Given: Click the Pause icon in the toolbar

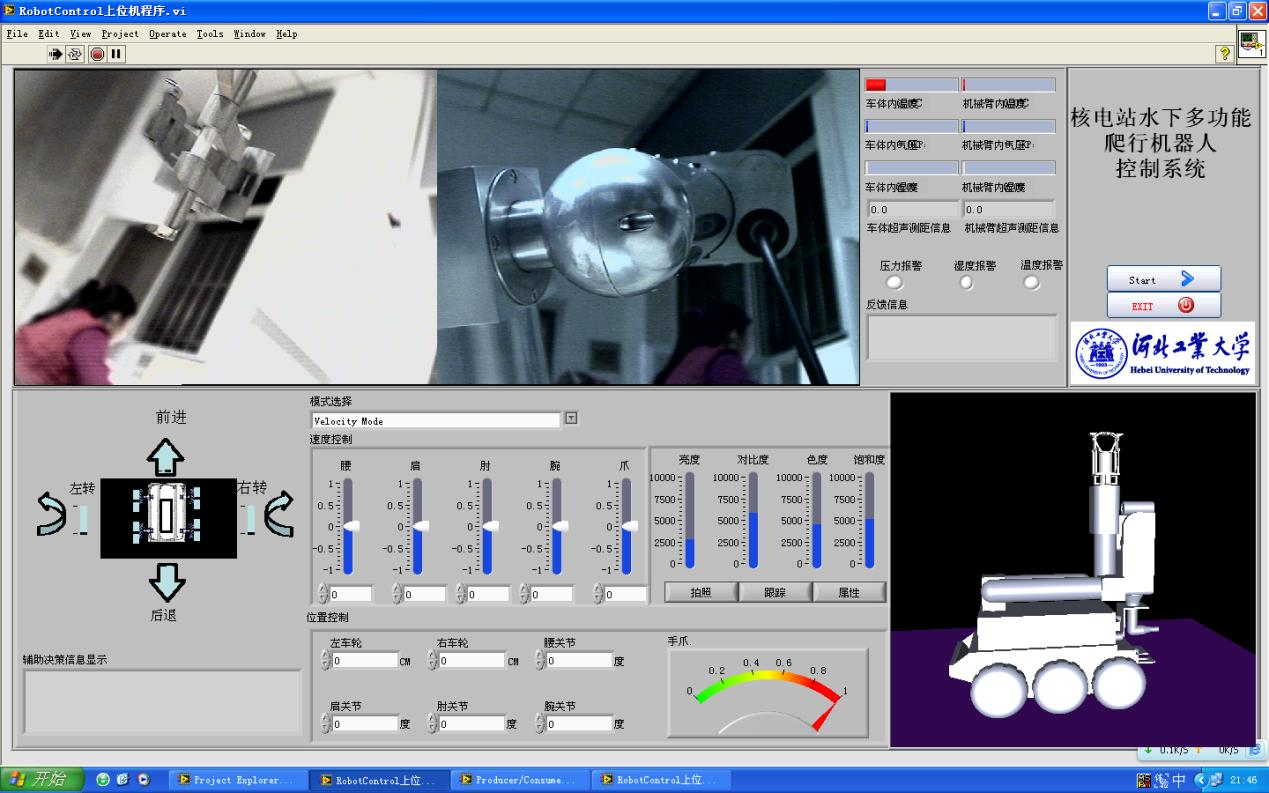Looking at the screenshot, I should 116,54.
